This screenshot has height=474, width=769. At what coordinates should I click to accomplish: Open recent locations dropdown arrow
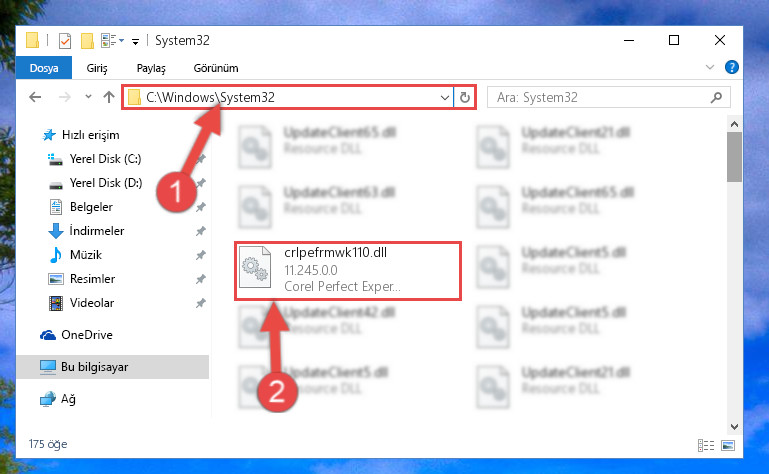(88, 97)
